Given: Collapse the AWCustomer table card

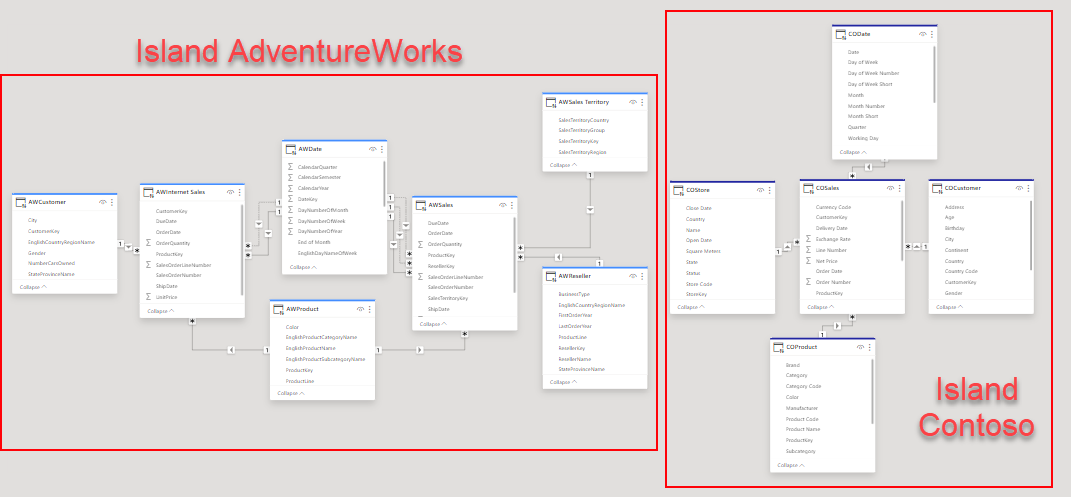Looking at the screenshot, I should [x=32, y=287].
